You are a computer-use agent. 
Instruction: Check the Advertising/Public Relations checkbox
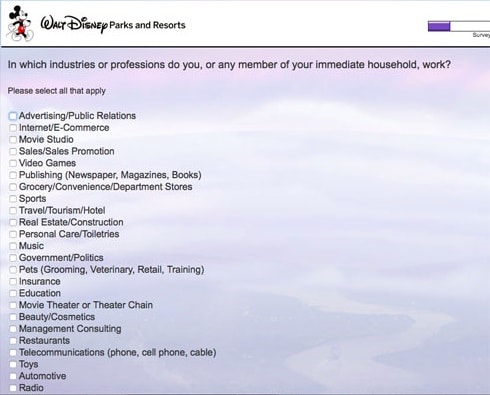tap(13, 116)
